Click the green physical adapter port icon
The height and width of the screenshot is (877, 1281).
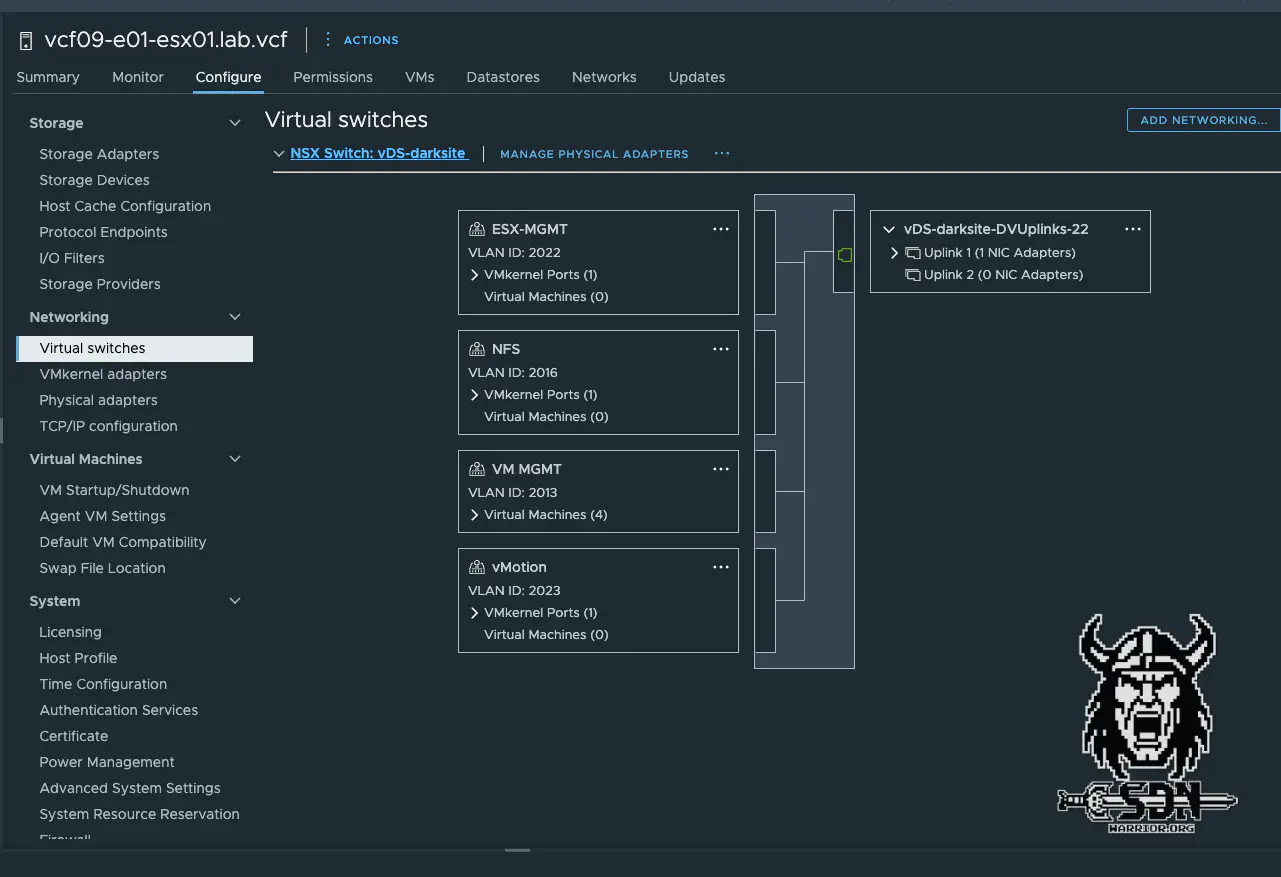(844, 256)
